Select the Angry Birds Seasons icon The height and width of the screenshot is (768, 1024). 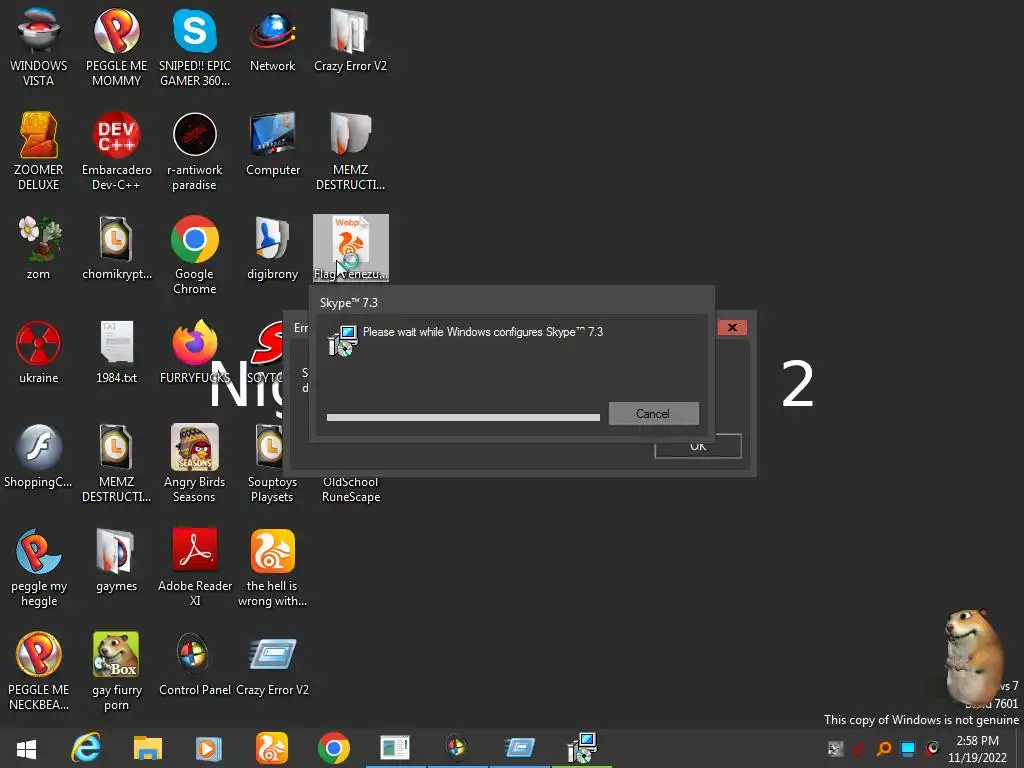[195, 463]
